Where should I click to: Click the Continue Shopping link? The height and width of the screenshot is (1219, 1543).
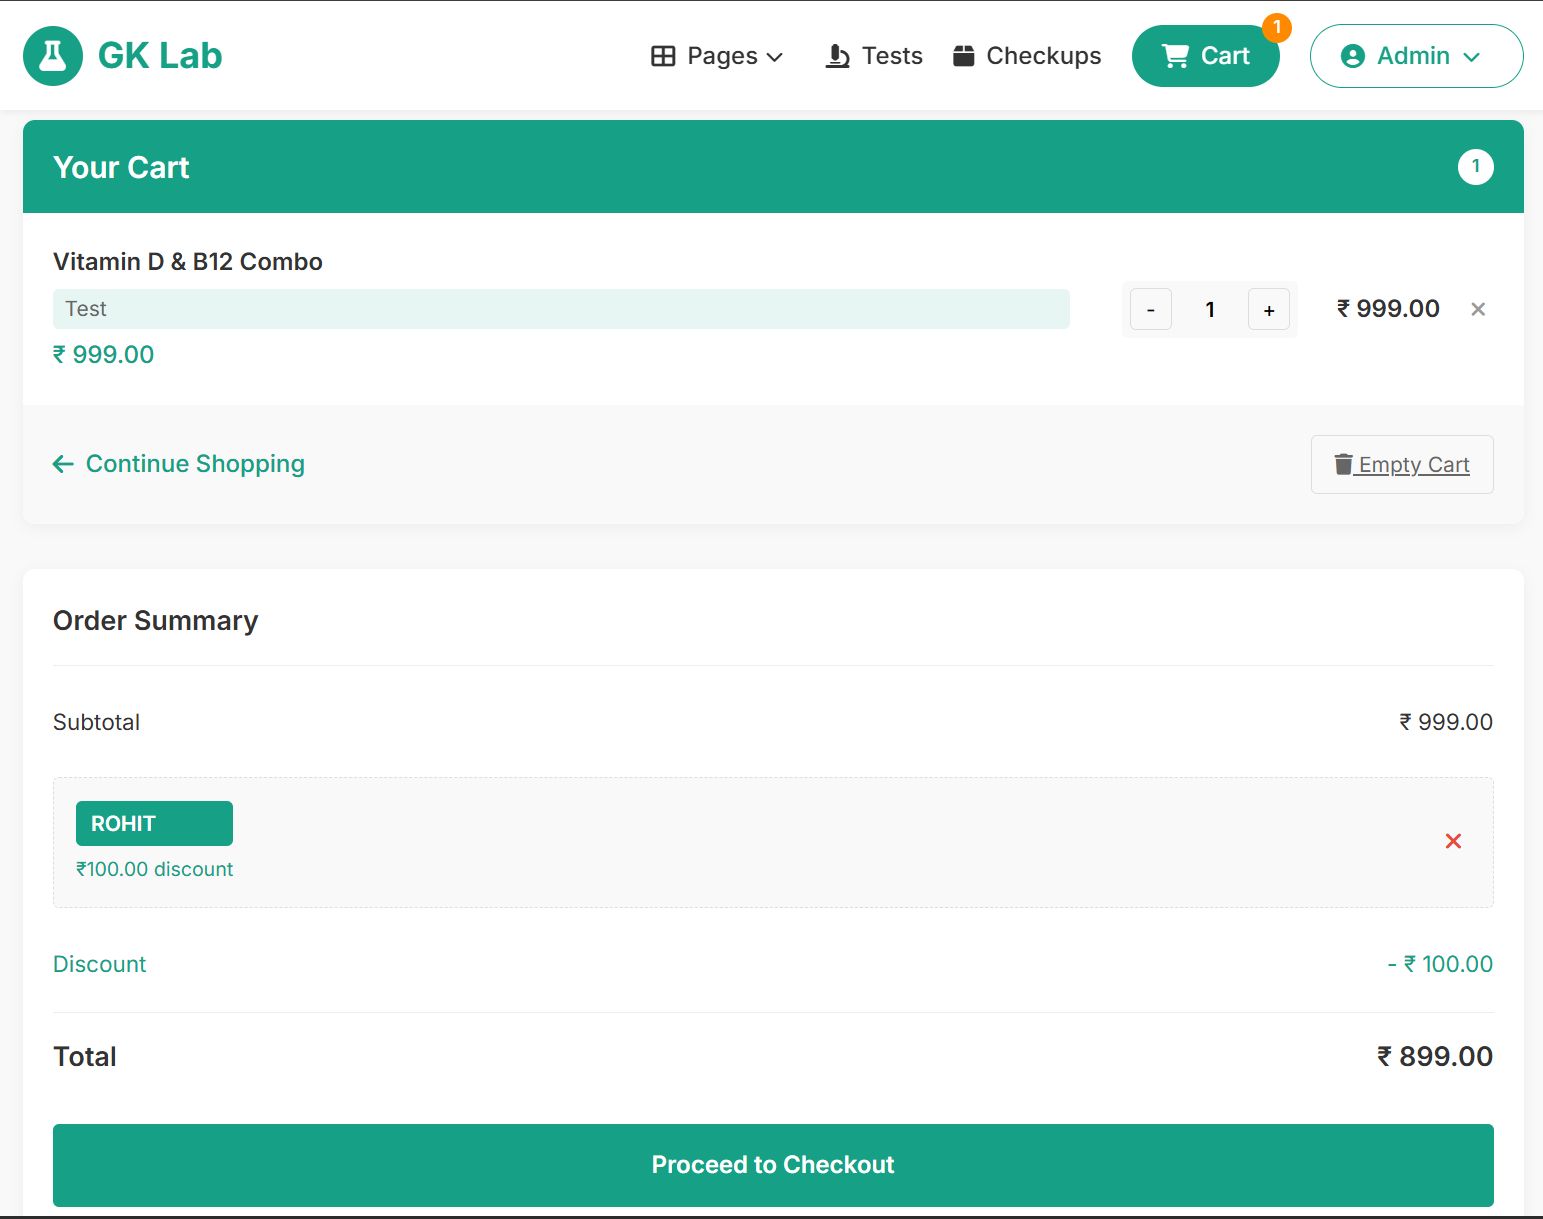point(195,463)
